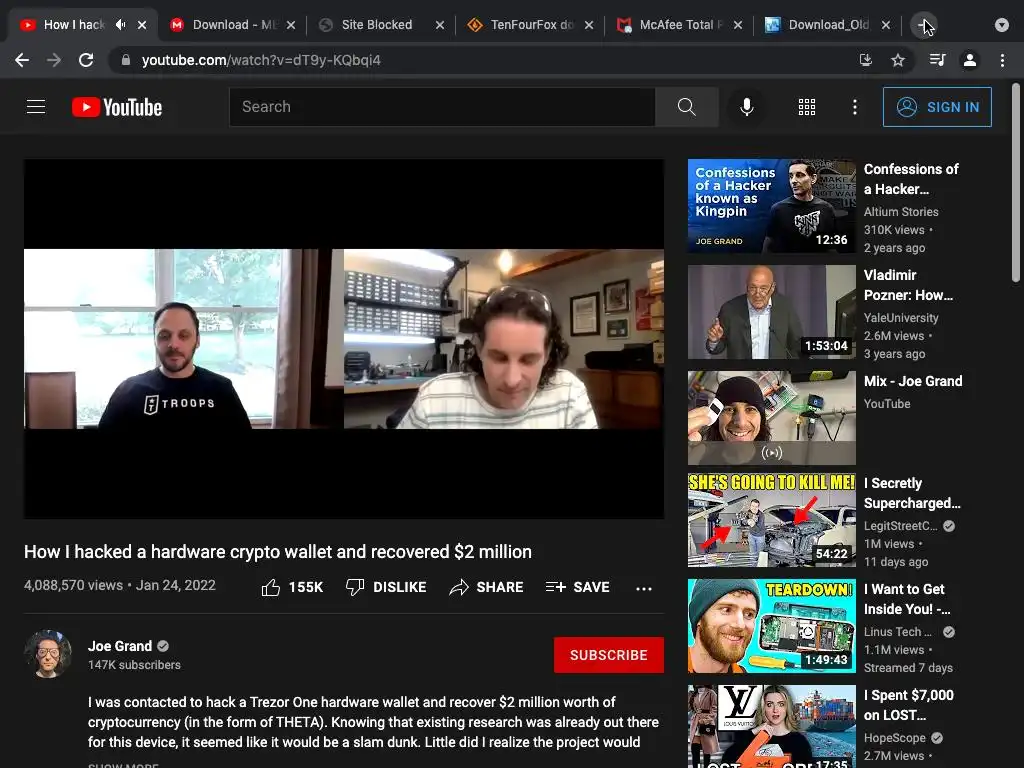
Task: Click the URL in the address bar
Action: pyautogui.click(x=261, y=60)
